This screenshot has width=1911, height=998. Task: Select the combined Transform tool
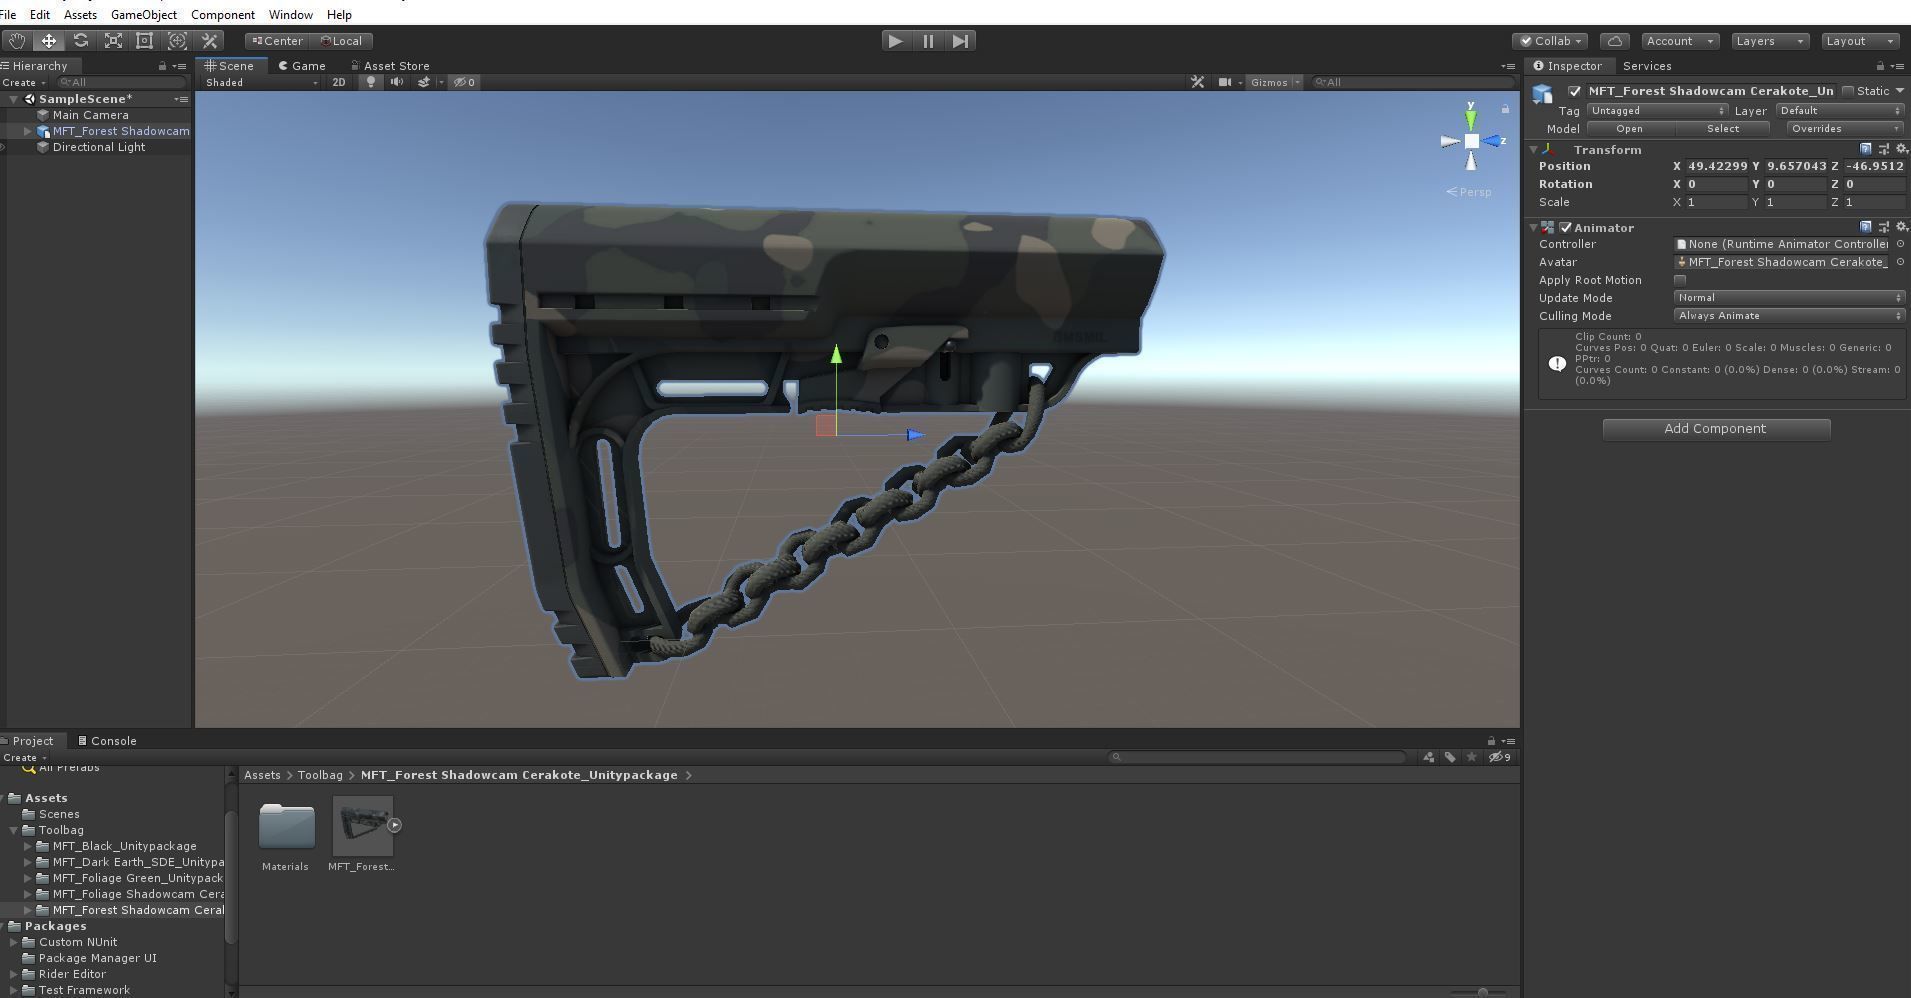(177, 41)
